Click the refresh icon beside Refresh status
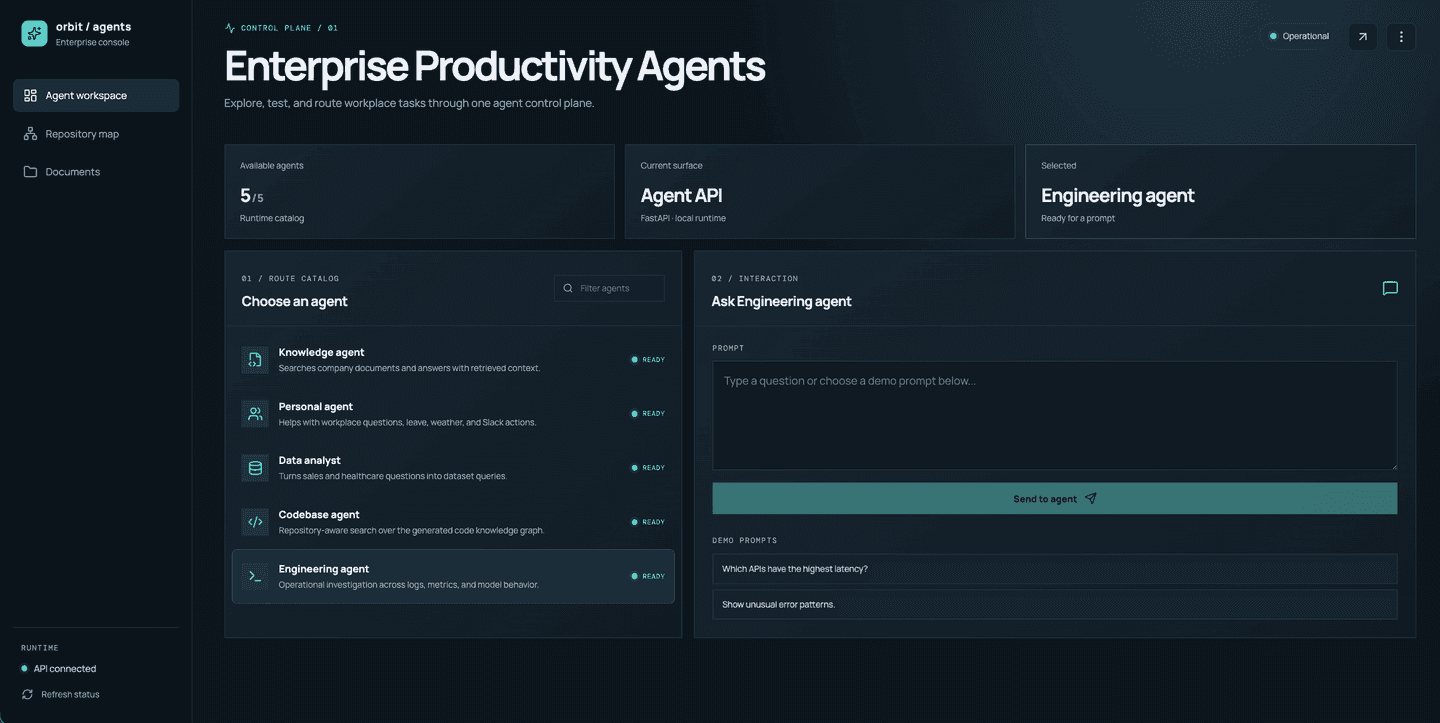 27,694
